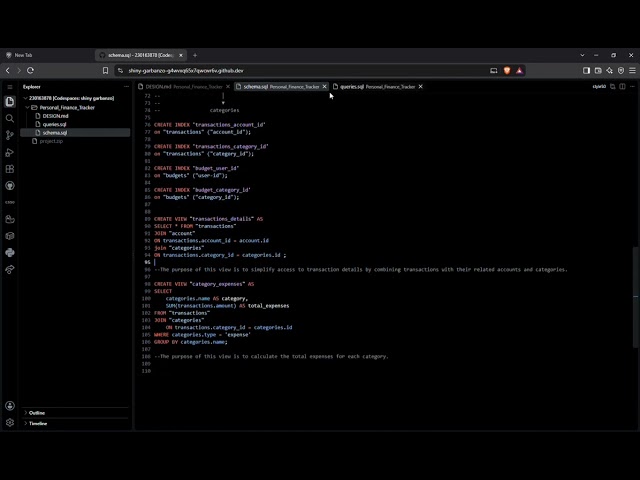Screen dimensions: 640x480
Task: Click browser back arrow
Action: [8, 71]
